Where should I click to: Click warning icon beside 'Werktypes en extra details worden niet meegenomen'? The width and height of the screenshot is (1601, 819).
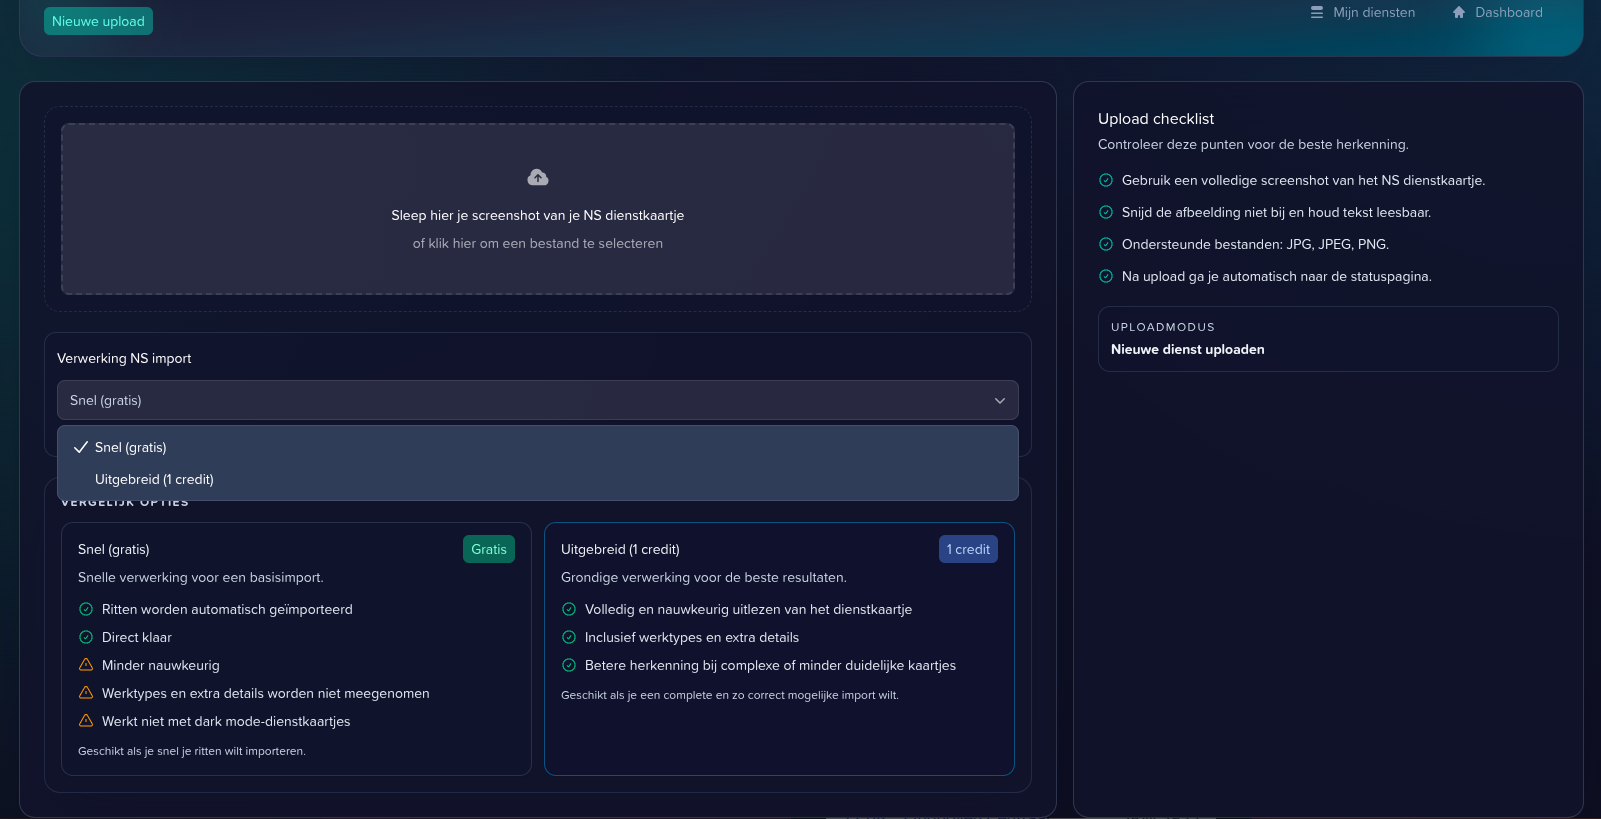coord(86,693)
